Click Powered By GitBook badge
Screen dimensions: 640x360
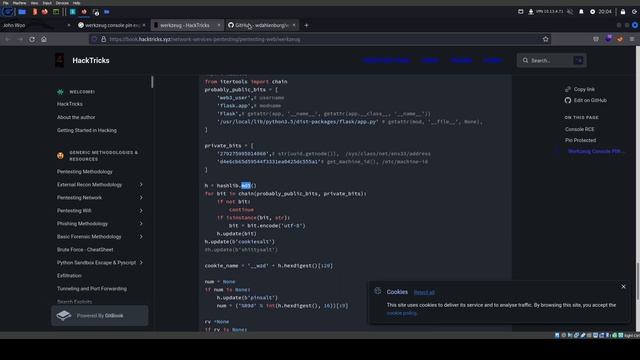pos(100,316)
